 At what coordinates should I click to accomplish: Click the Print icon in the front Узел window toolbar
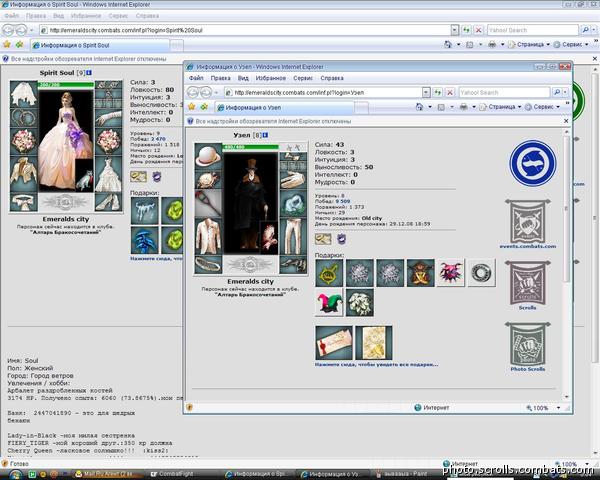[x=463, y=107]
